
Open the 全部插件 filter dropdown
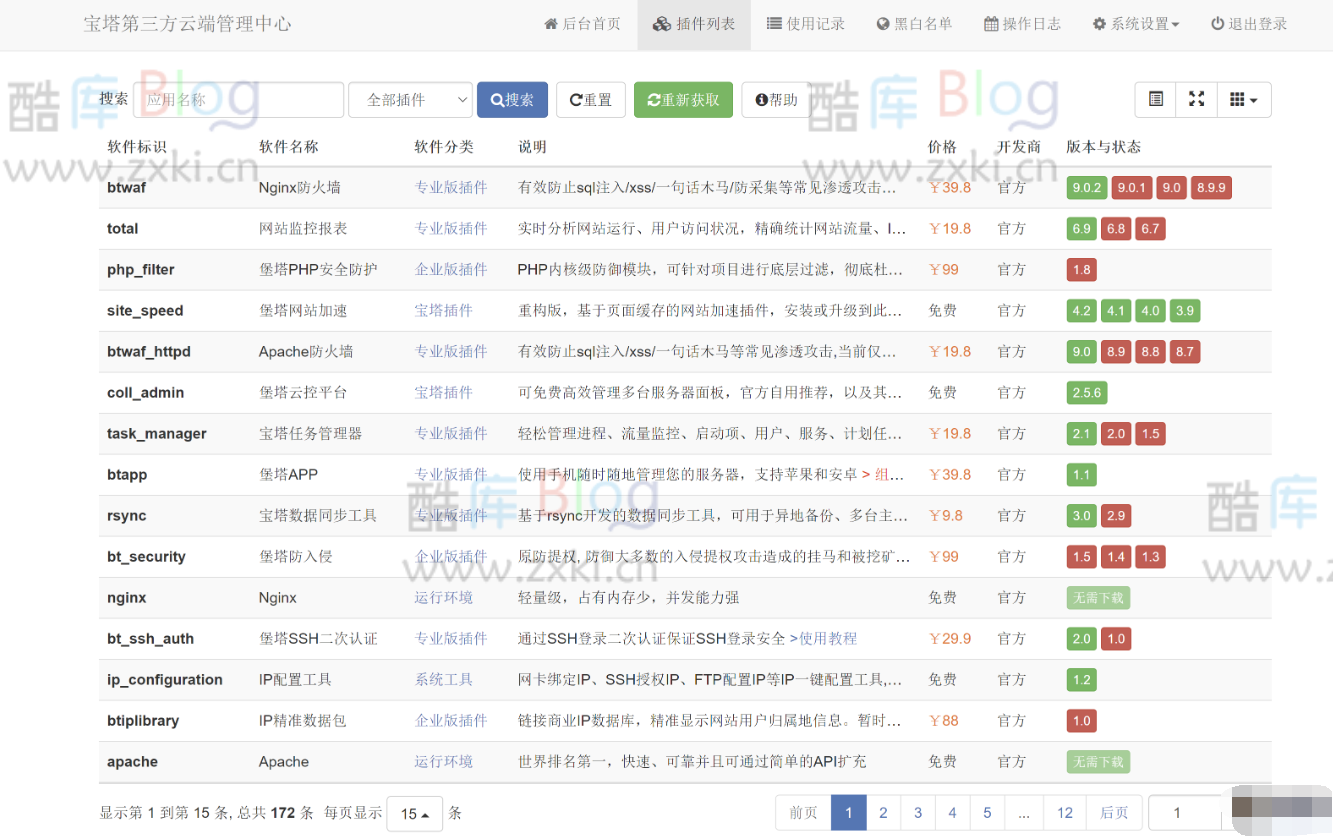[x=410, y=99]
